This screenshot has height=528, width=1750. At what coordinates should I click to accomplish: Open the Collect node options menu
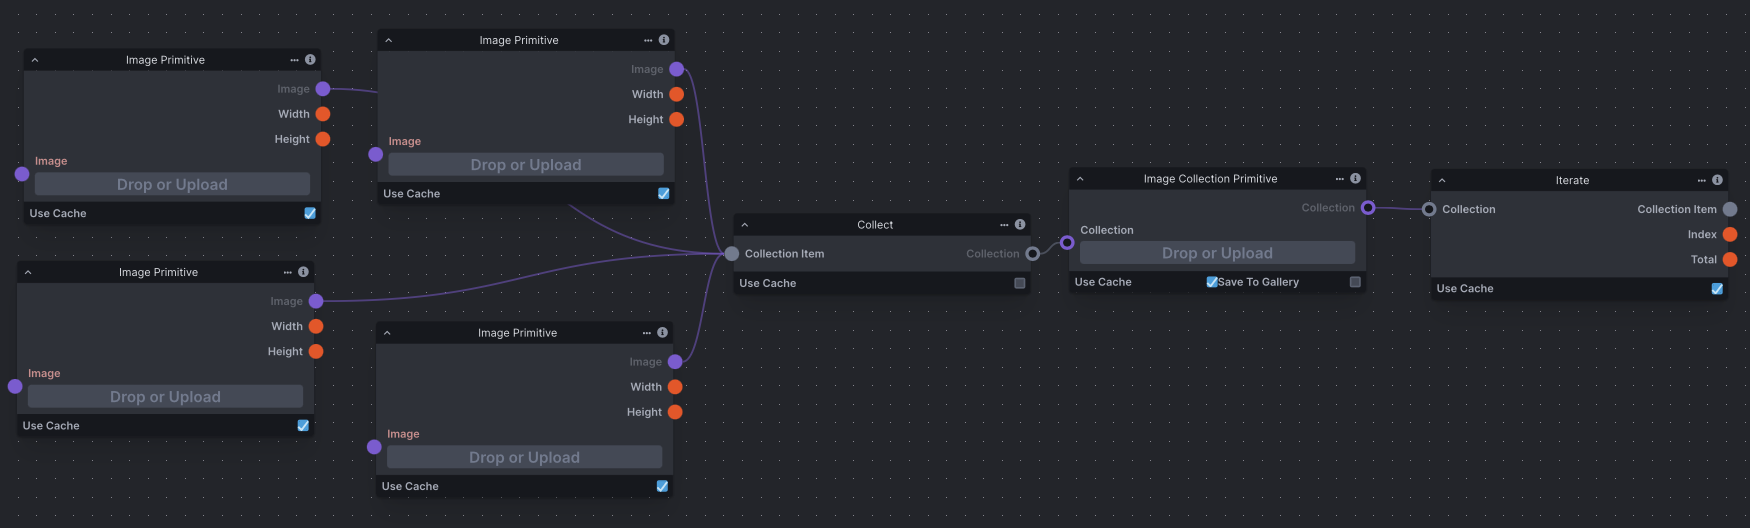(1004, 225)
